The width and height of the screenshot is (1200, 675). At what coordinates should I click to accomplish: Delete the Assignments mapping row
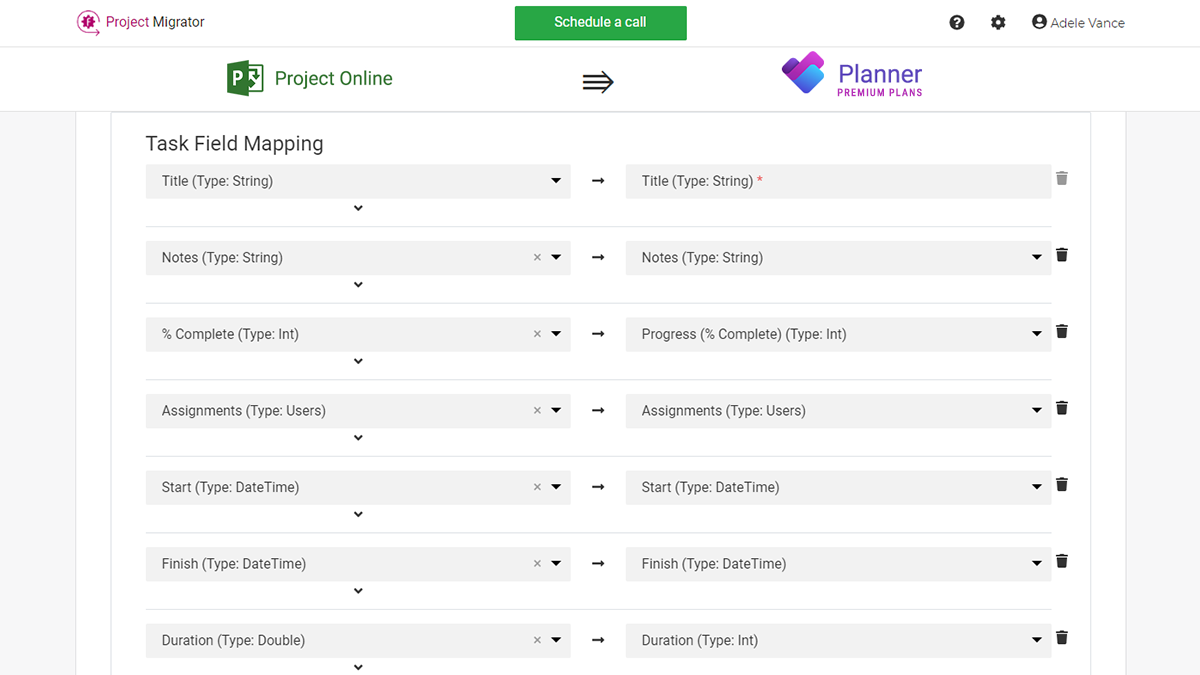click(x=1062, y=408)
